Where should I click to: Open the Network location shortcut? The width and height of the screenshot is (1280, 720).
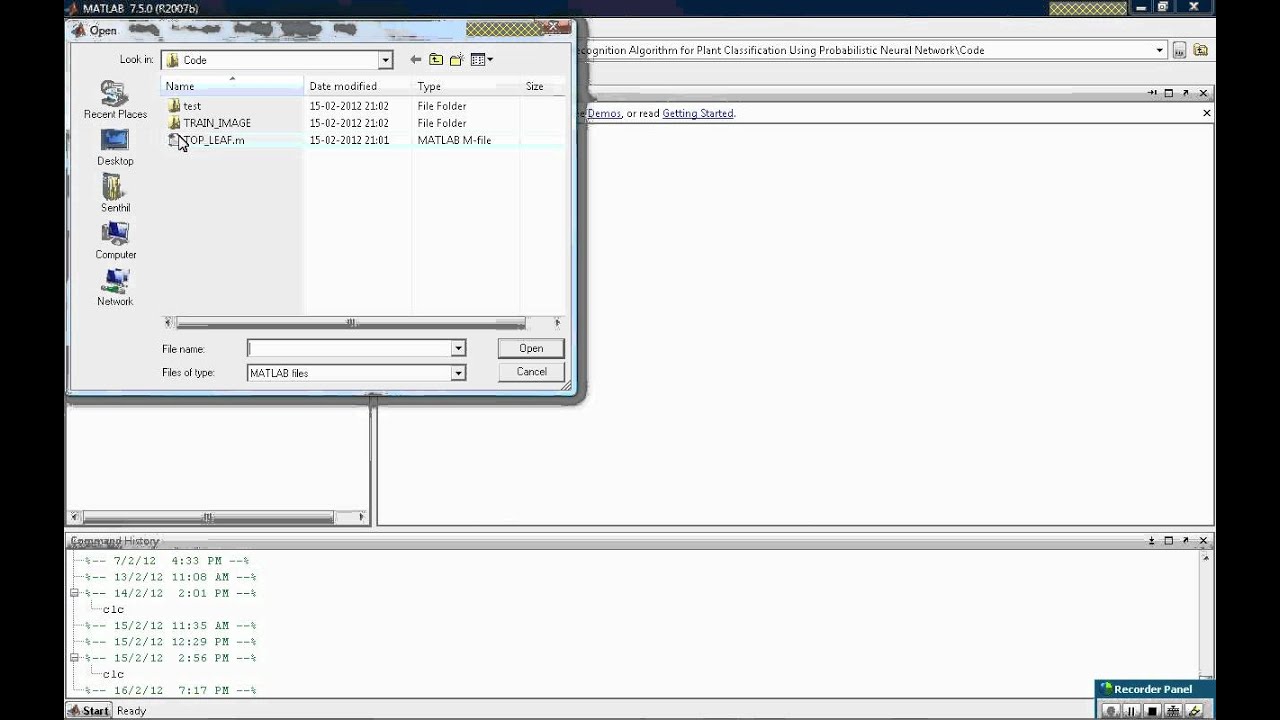coord(115,288)
